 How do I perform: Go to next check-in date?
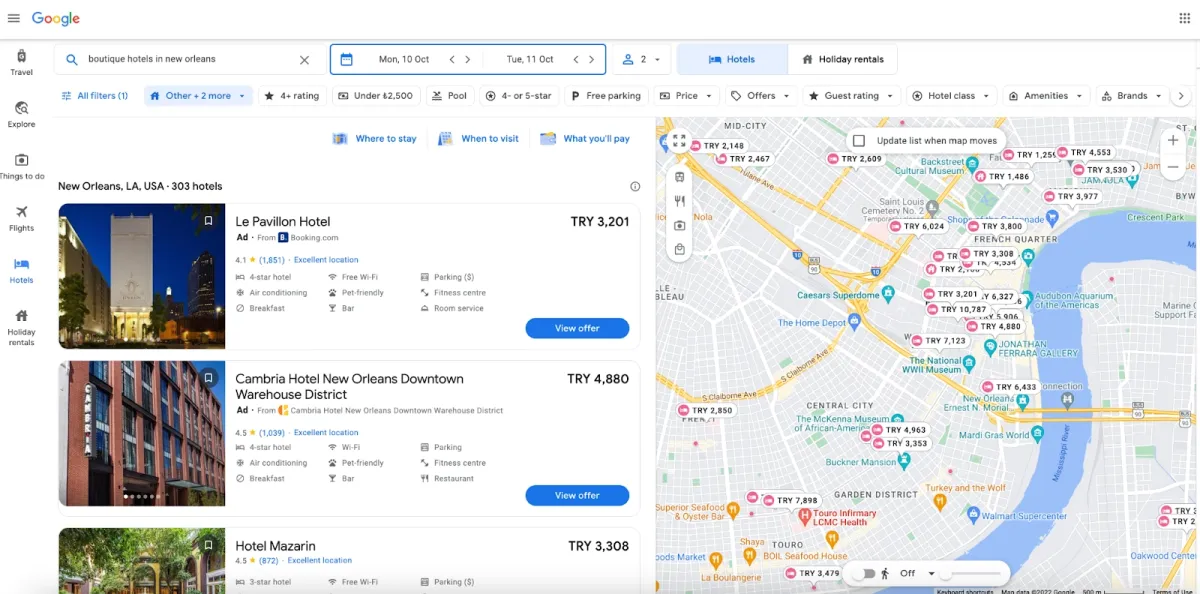[x=467, y=60]
